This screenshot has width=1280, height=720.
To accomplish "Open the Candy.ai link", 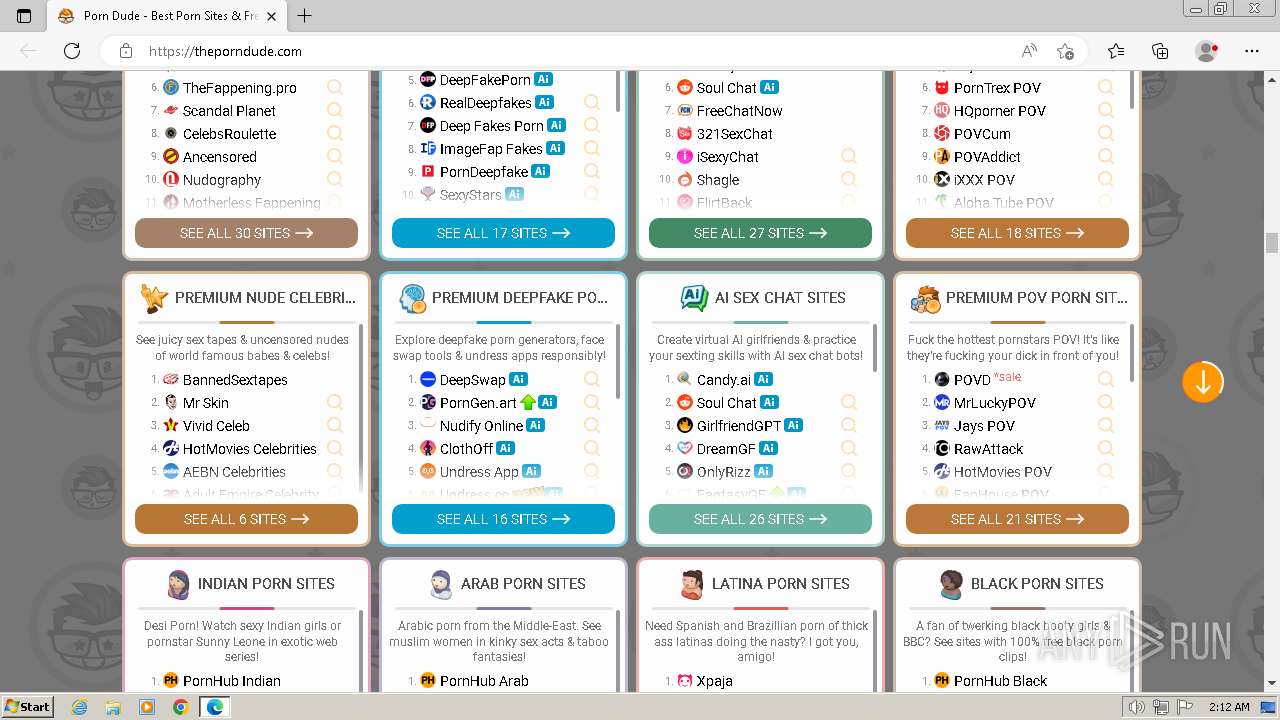I will 723,380.
